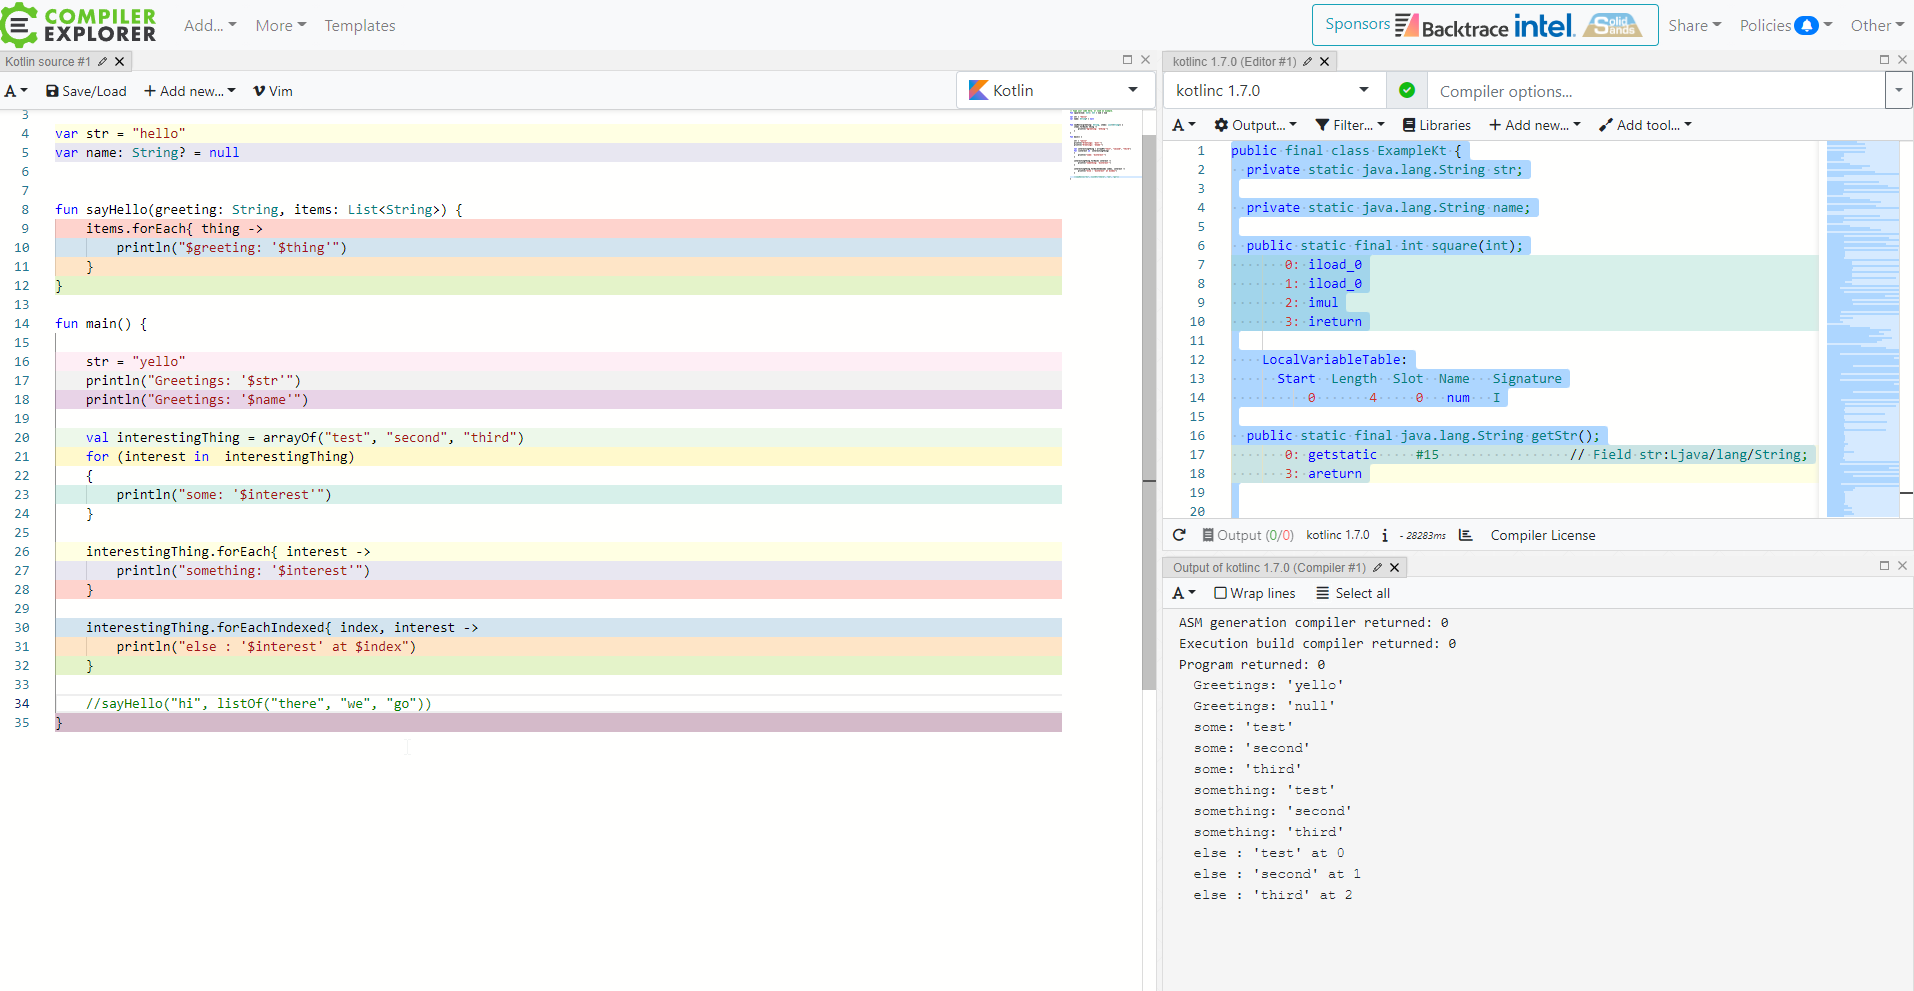Close the Output of kotlinc 1.7.0 tab
Image resolution: width=1914 pixels, height=991 pixels.
click(1395, 568)
